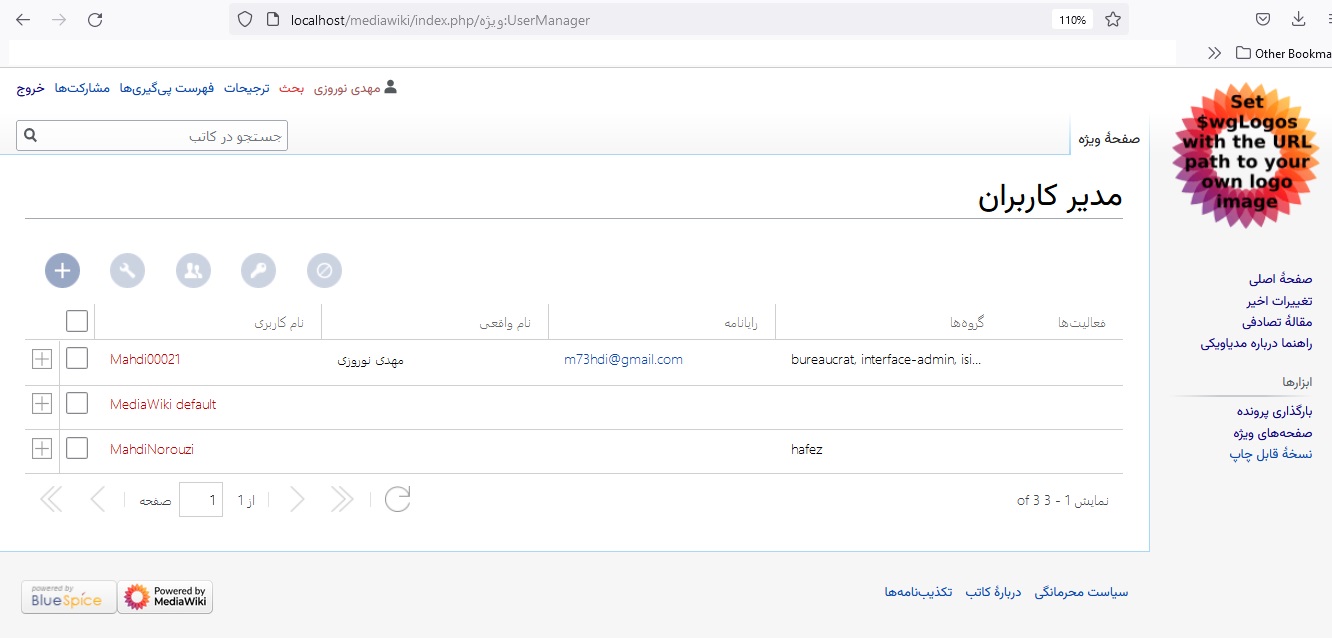Reload the page in the browser
This screenshot has width=1332, height=638.
[x=95, y=19]
